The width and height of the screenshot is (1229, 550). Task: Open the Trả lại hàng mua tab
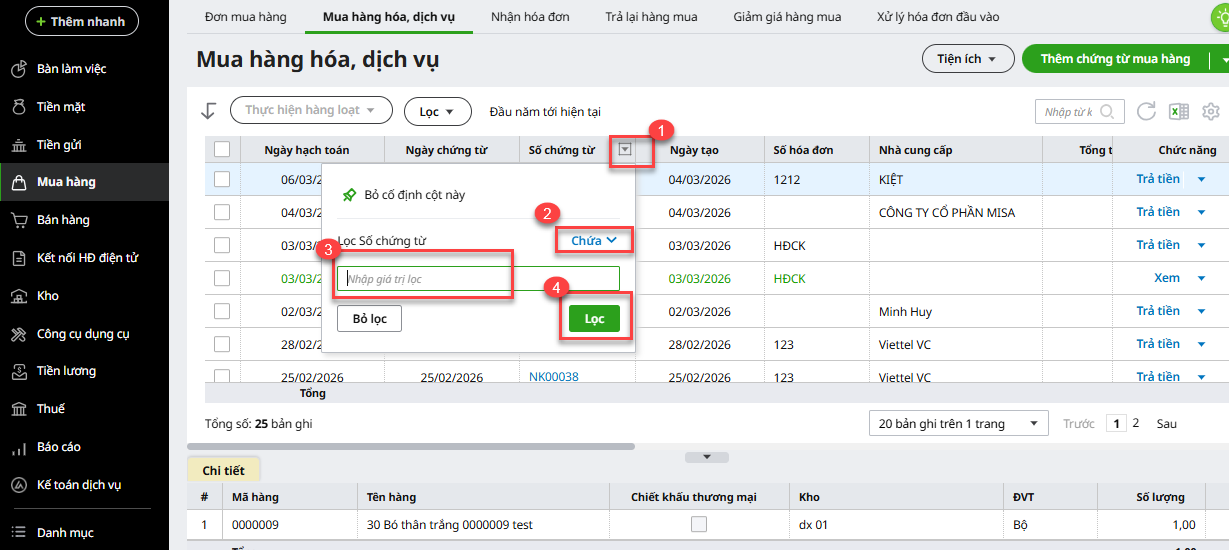651,17
